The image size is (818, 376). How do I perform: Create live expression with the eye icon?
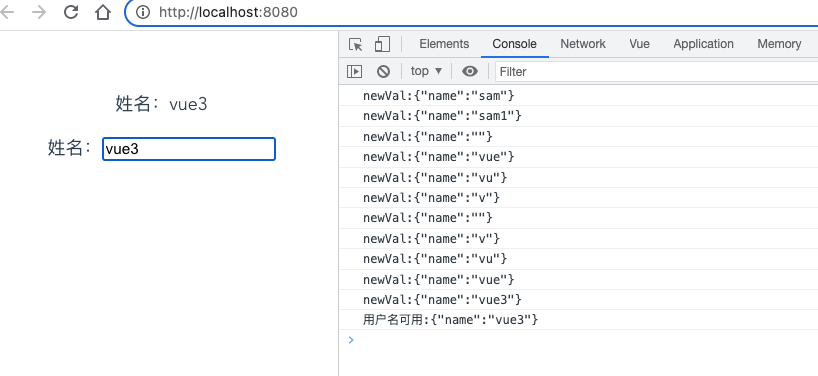pyautogui.click(x=470, y=71)
